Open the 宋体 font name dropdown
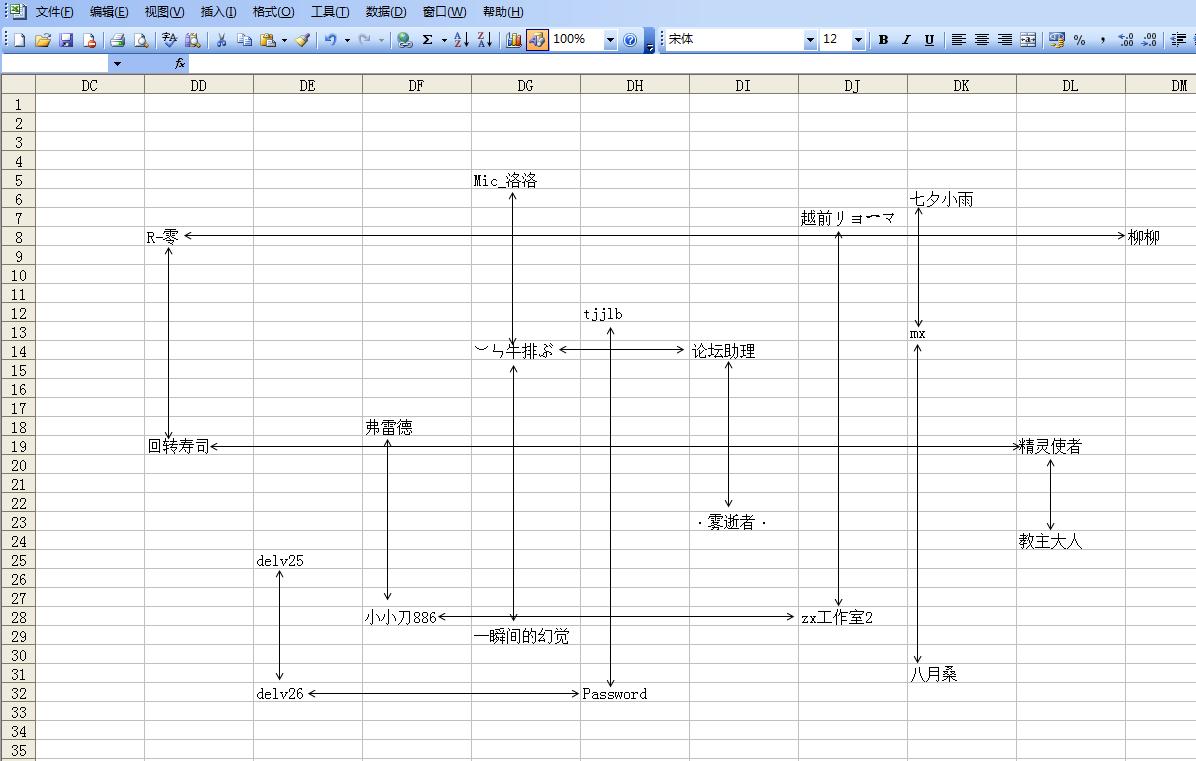This screenshot has height=761, width=1196. click(x=810, y=40)
